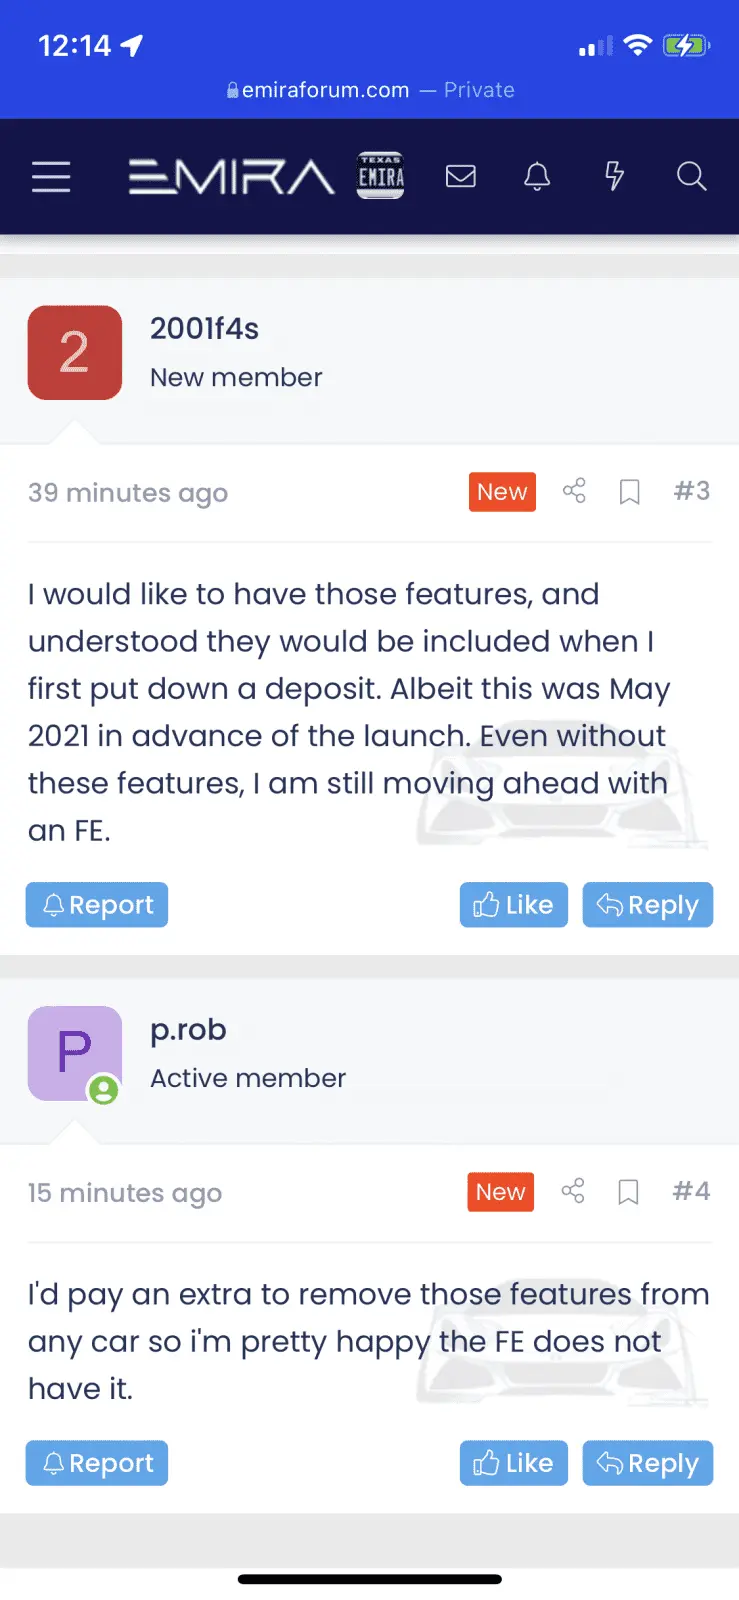Open the inbox envelope icon

coord(460,177)
